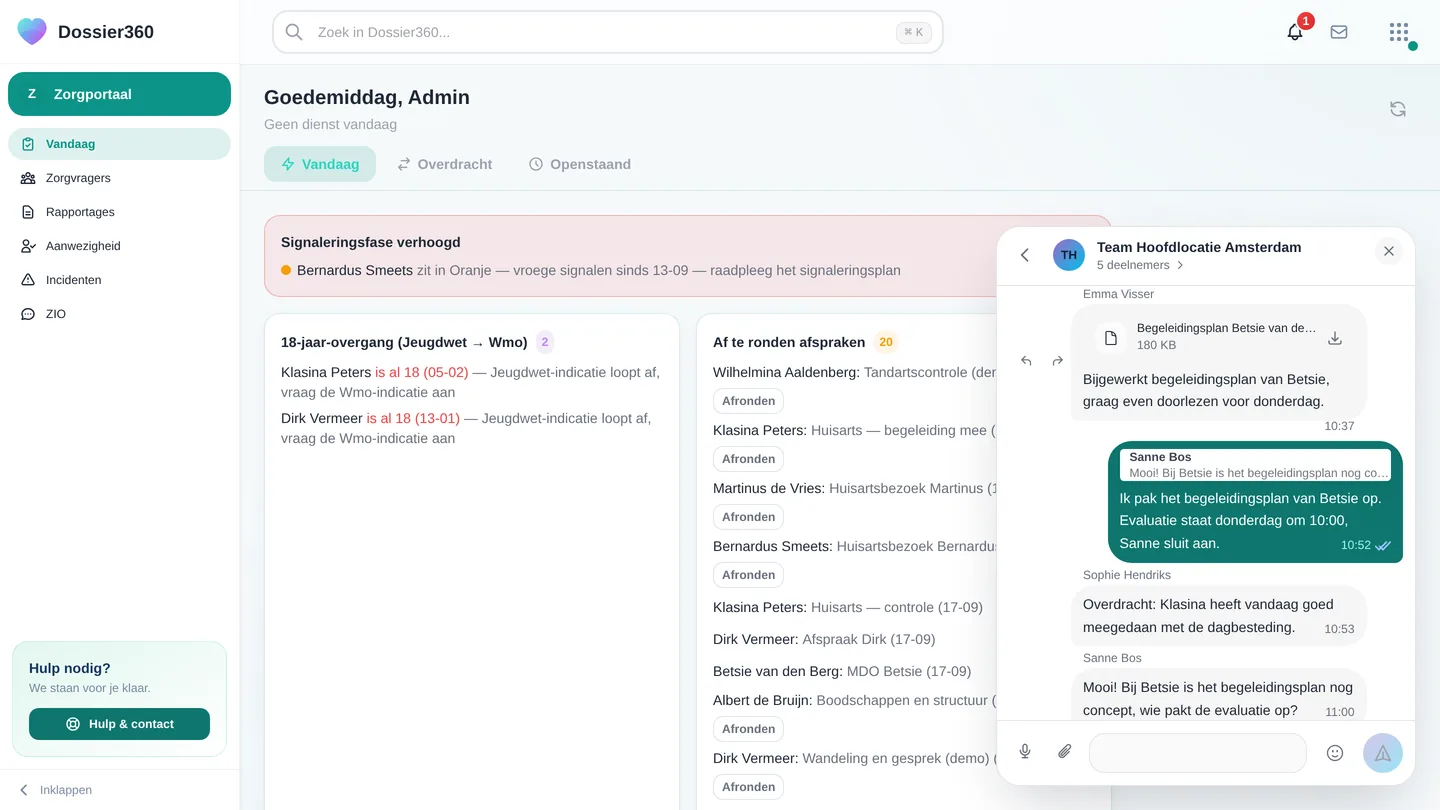Click the Hulp & contact button
Image resolution: width=1440 pixels, height=810 pixels.
tap(119, 724)
